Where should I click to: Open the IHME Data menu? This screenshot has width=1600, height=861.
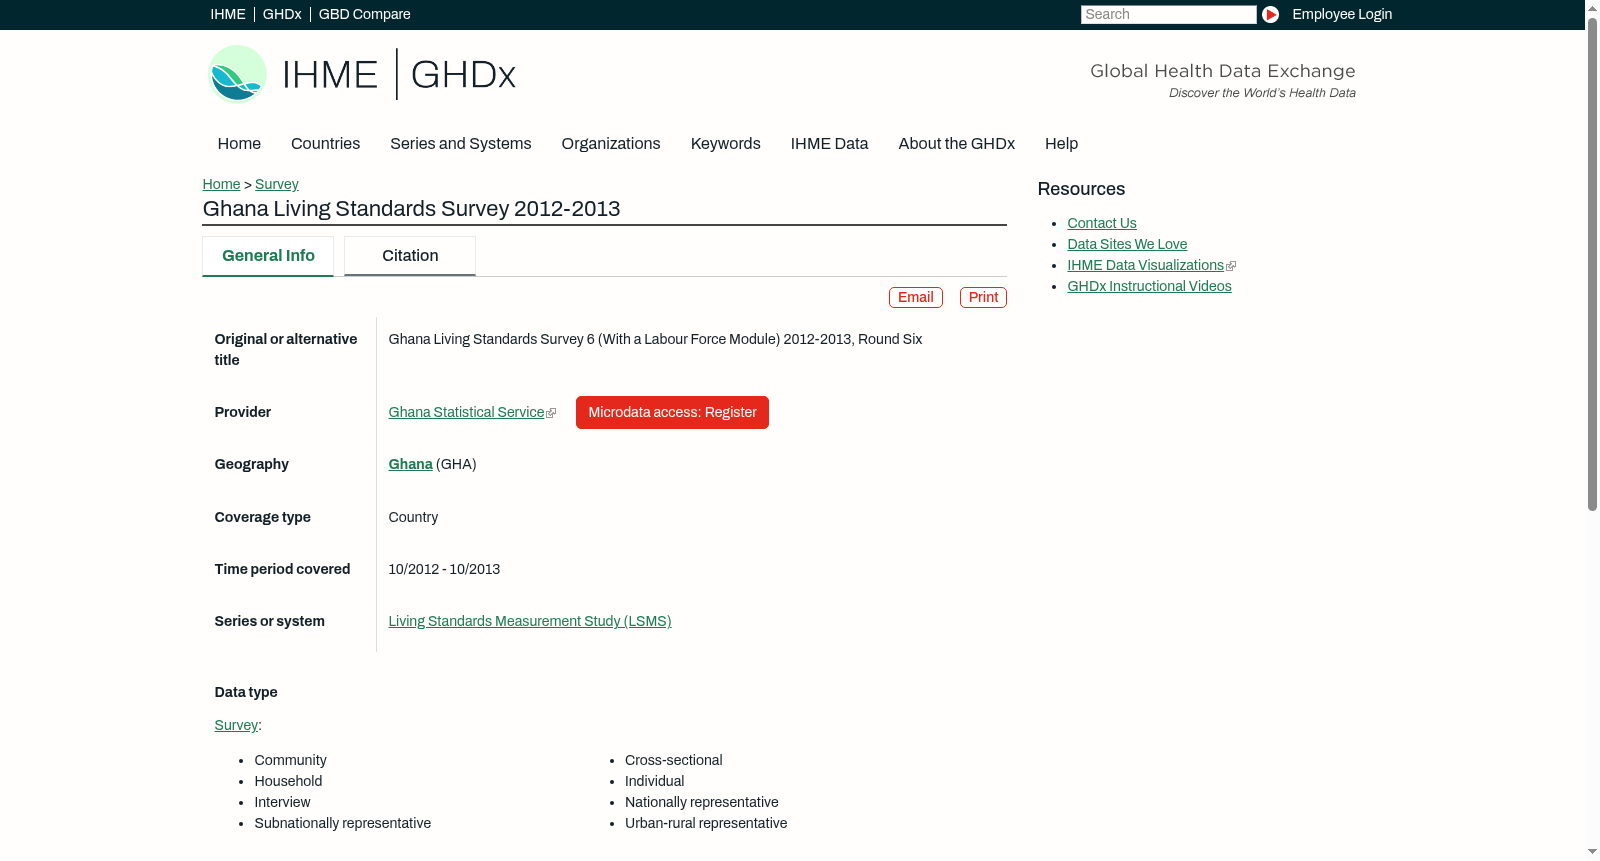pyautogui.click(x=829, y=144)
